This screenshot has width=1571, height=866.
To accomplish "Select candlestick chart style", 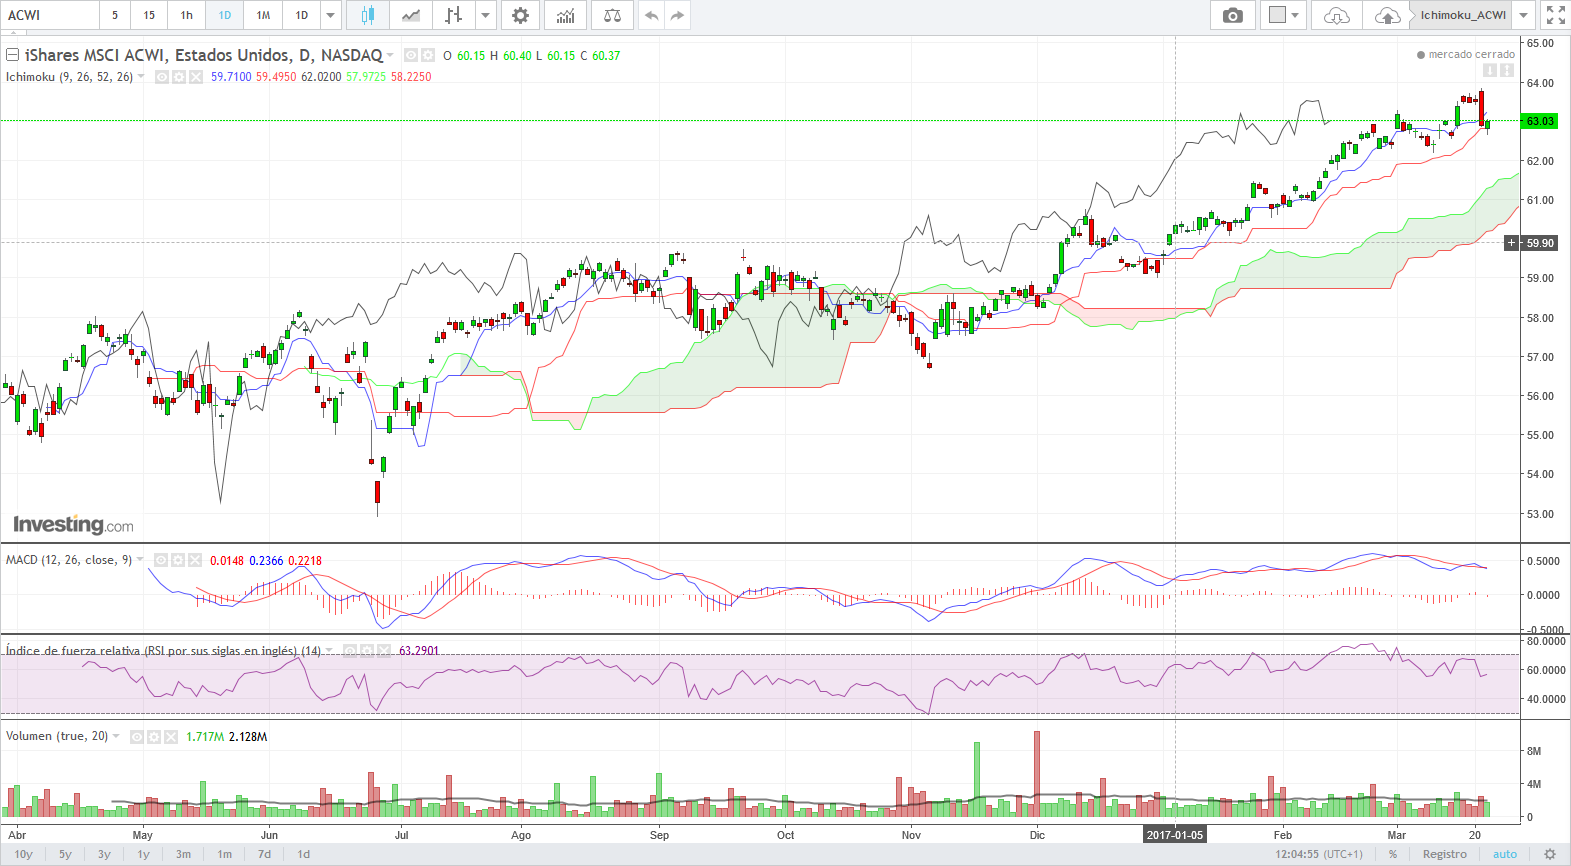I will (x=368, y=15).
